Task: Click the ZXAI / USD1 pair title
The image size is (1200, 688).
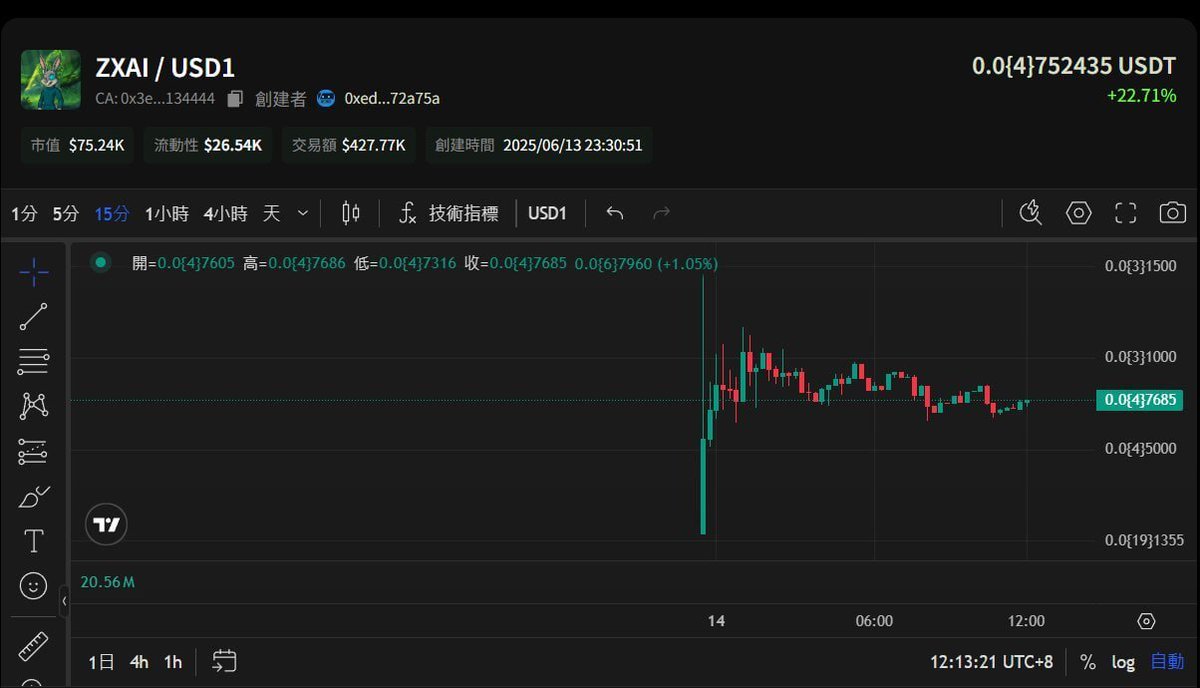Action: tap(165, 68)
